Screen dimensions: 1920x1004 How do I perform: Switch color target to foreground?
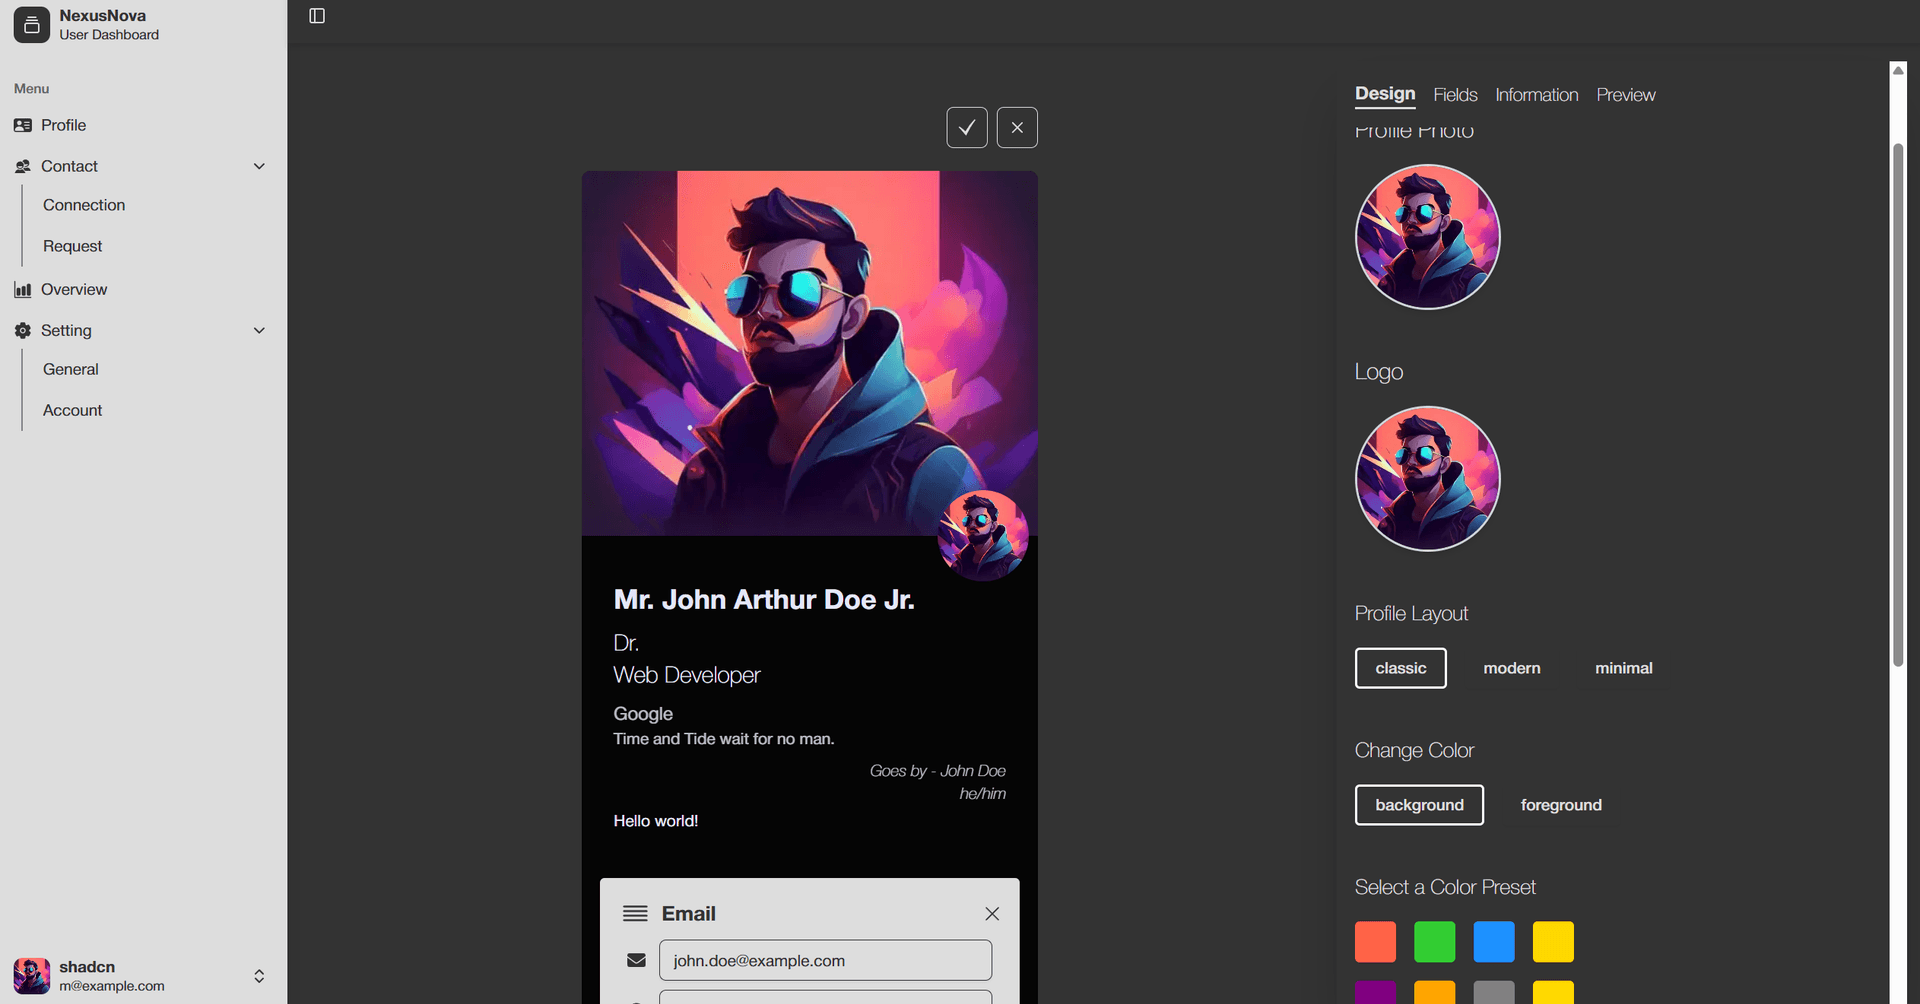pos(1560,806)
